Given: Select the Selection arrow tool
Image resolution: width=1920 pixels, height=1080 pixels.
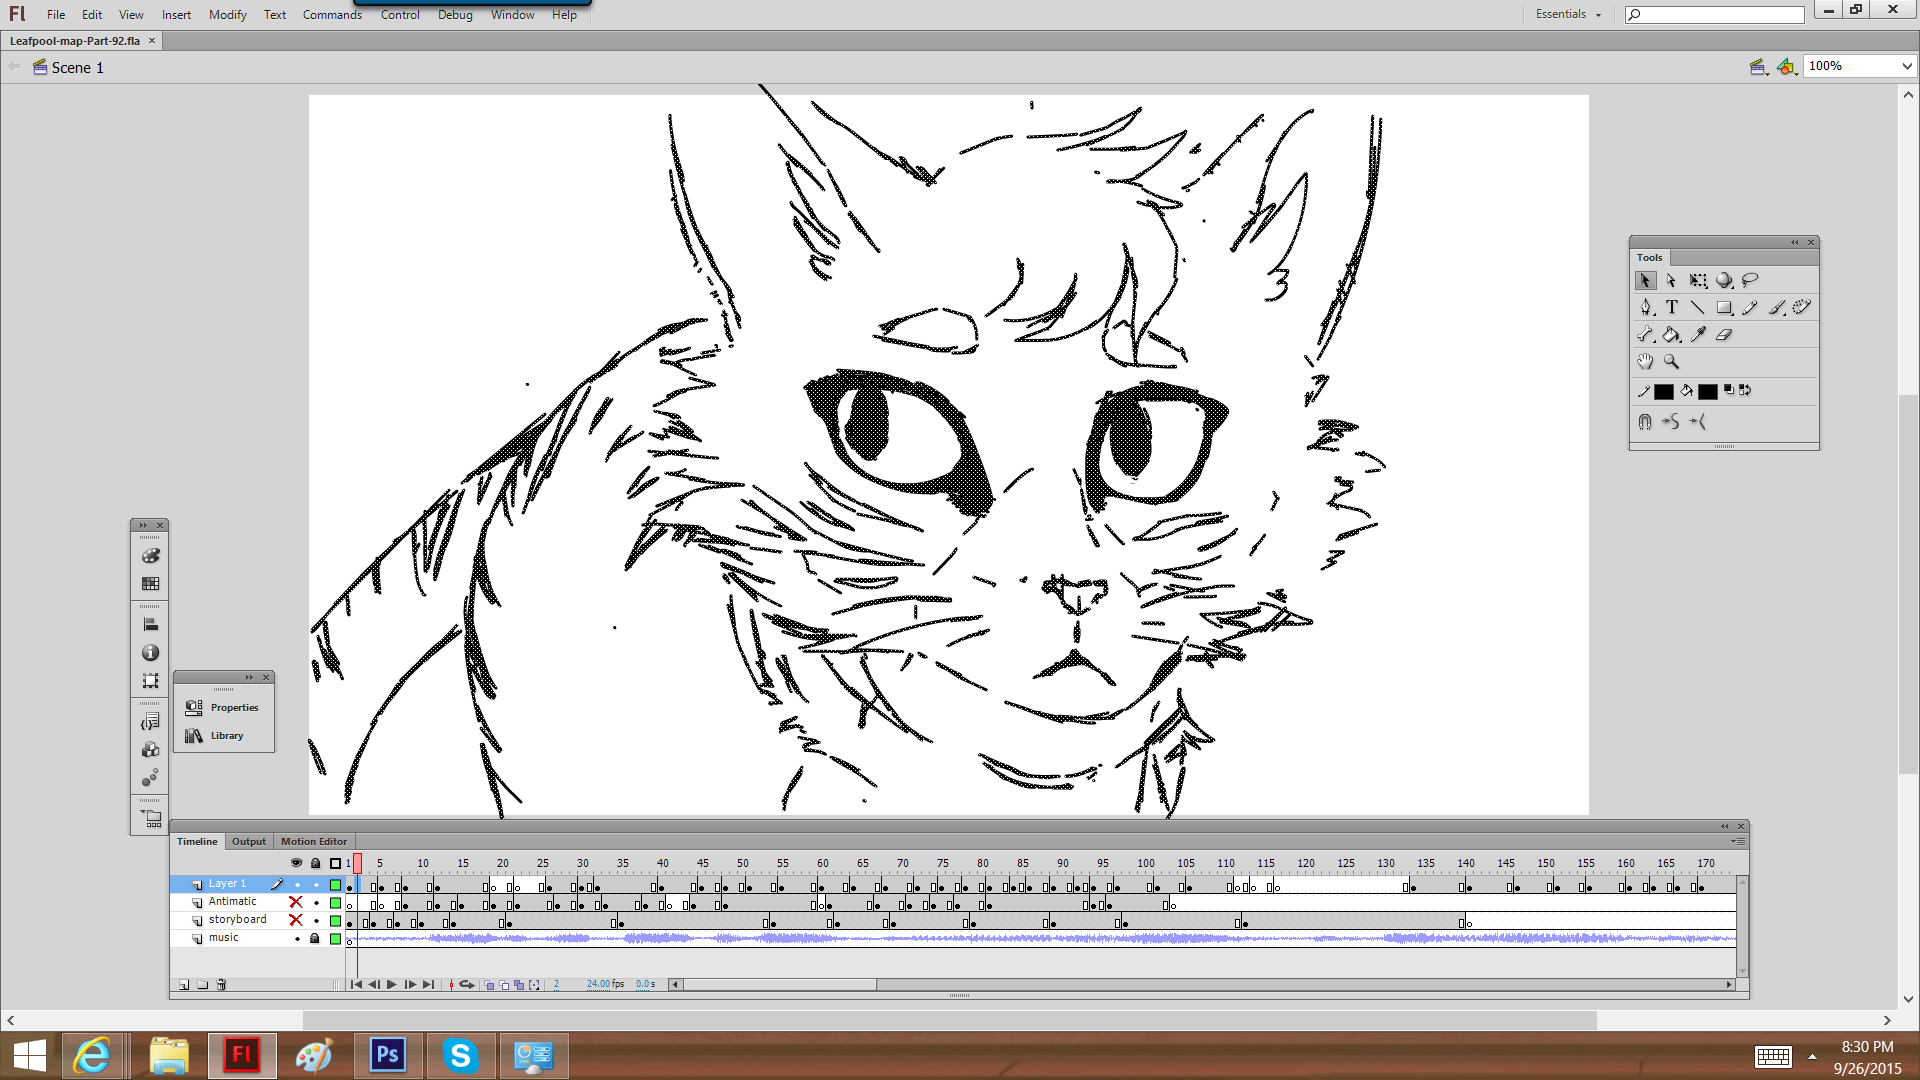Looking at the screenshot, I should [x=1645, y=281].
